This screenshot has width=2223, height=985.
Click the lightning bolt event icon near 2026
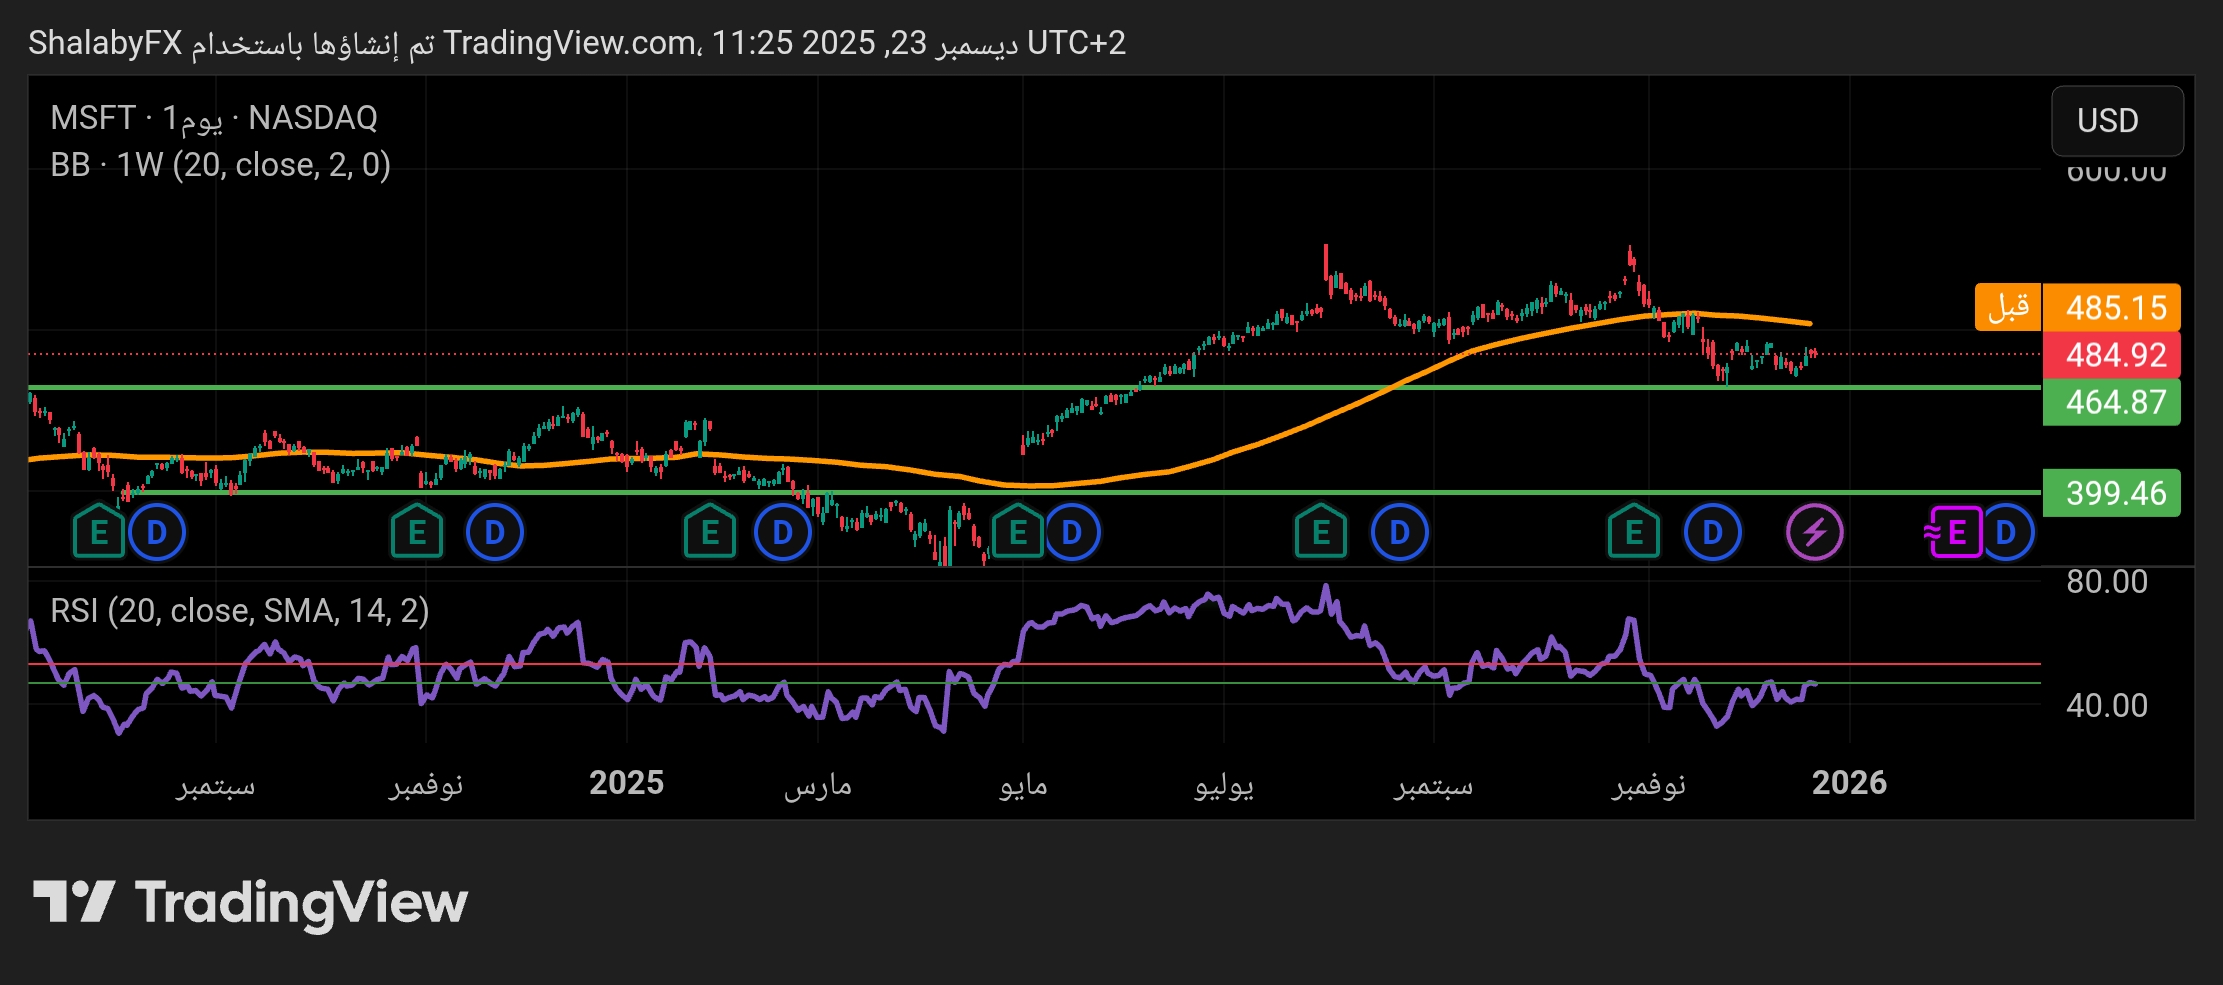coord(1815,532)
